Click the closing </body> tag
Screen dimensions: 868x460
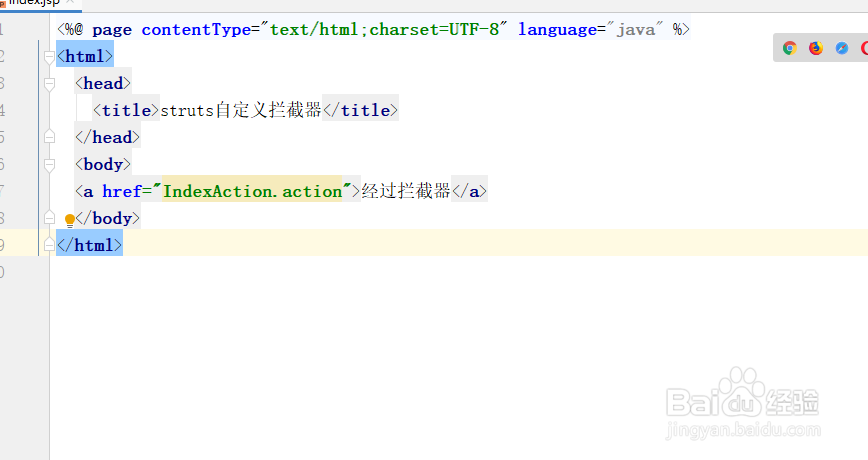[107, 219]
